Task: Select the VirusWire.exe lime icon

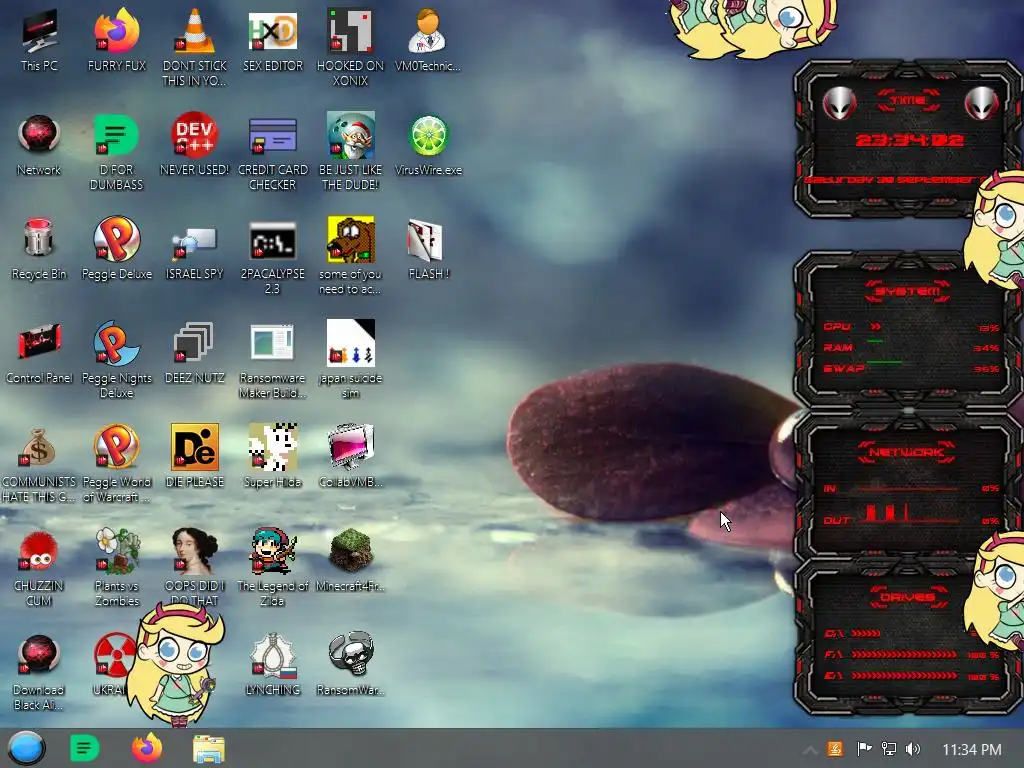Action: (428, 145)
